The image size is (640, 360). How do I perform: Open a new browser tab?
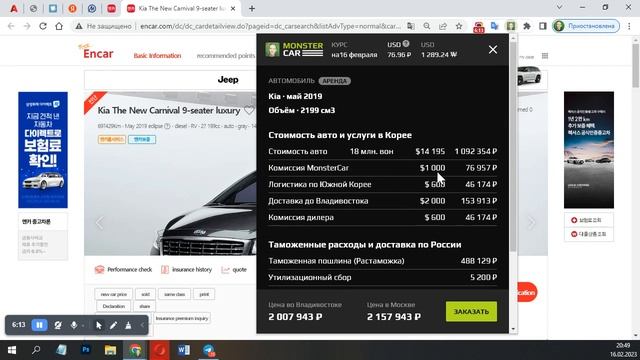click(252, 8)
